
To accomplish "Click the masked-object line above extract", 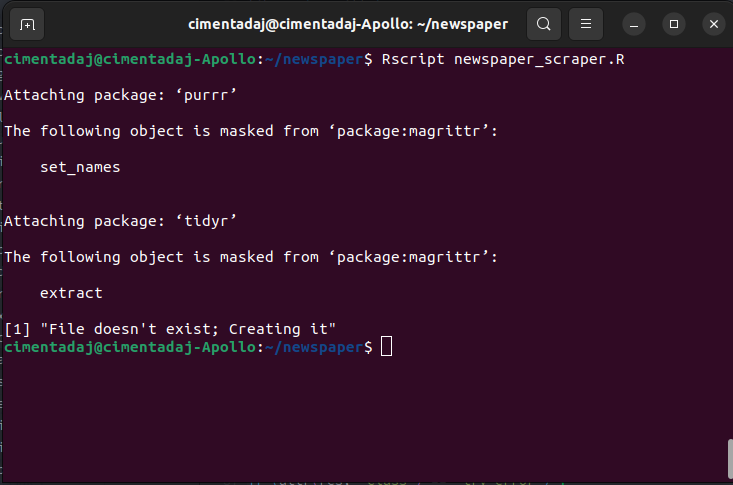I will [250, 257].
